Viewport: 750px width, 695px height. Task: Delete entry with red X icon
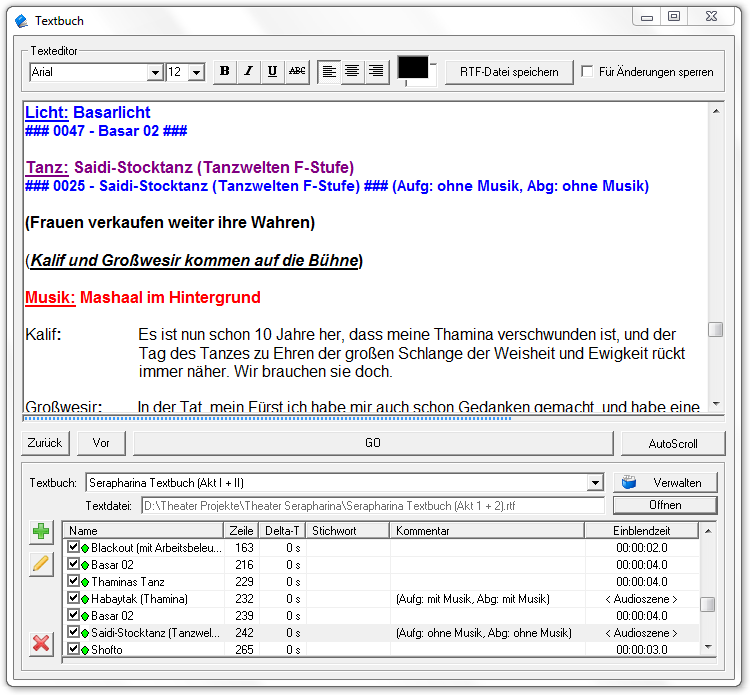(41, 643)
